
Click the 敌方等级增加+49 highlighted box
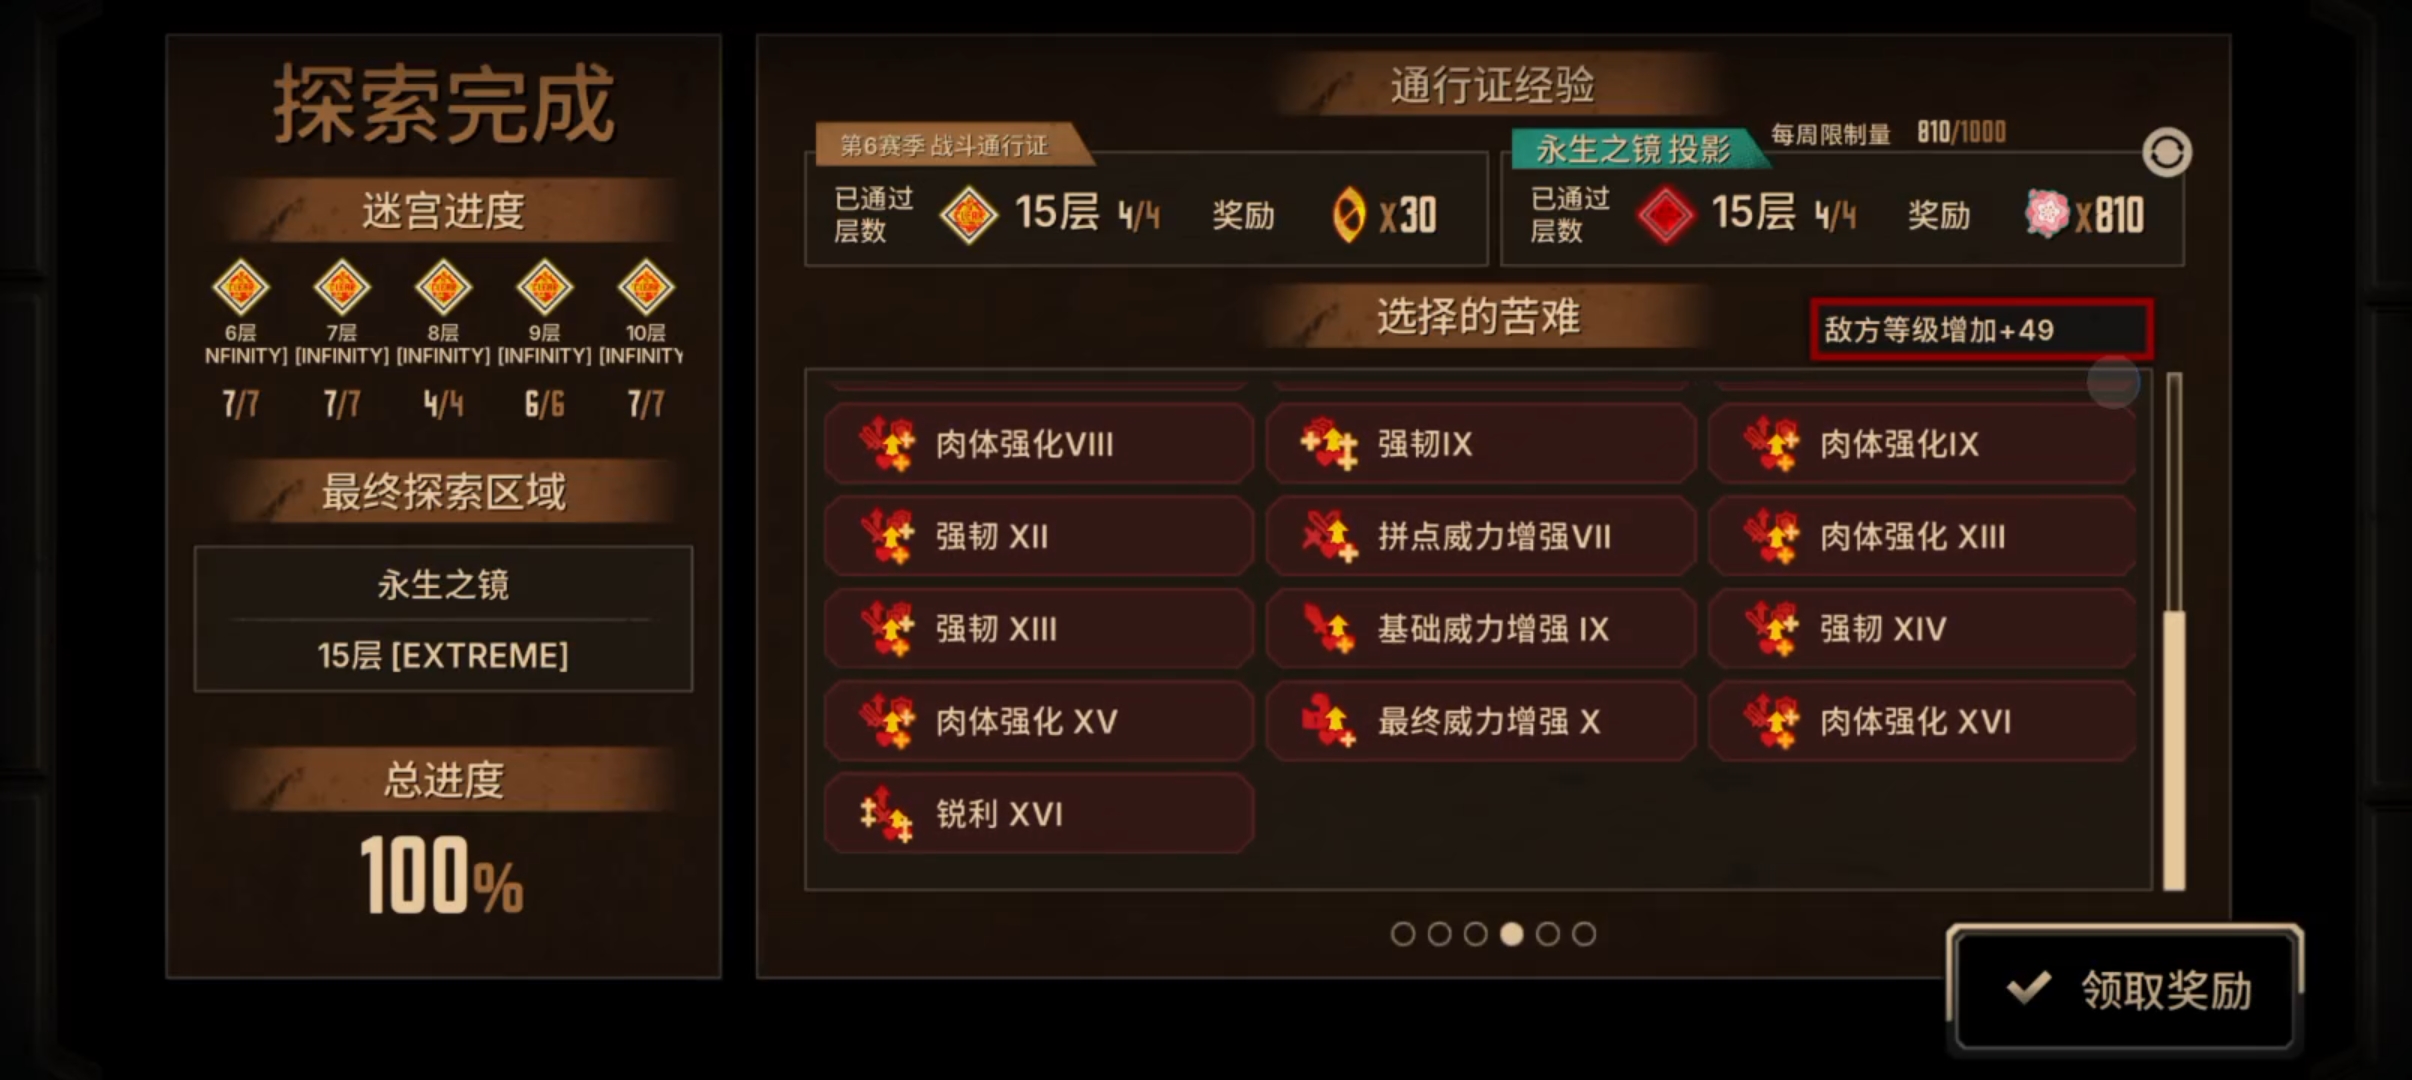[x=1982, y=329]
